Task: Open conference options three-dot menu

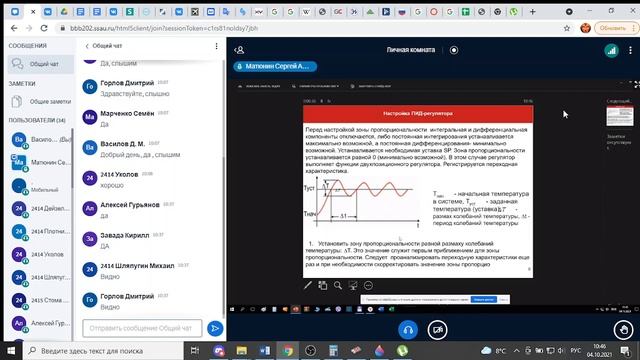Action: point(630,50)
